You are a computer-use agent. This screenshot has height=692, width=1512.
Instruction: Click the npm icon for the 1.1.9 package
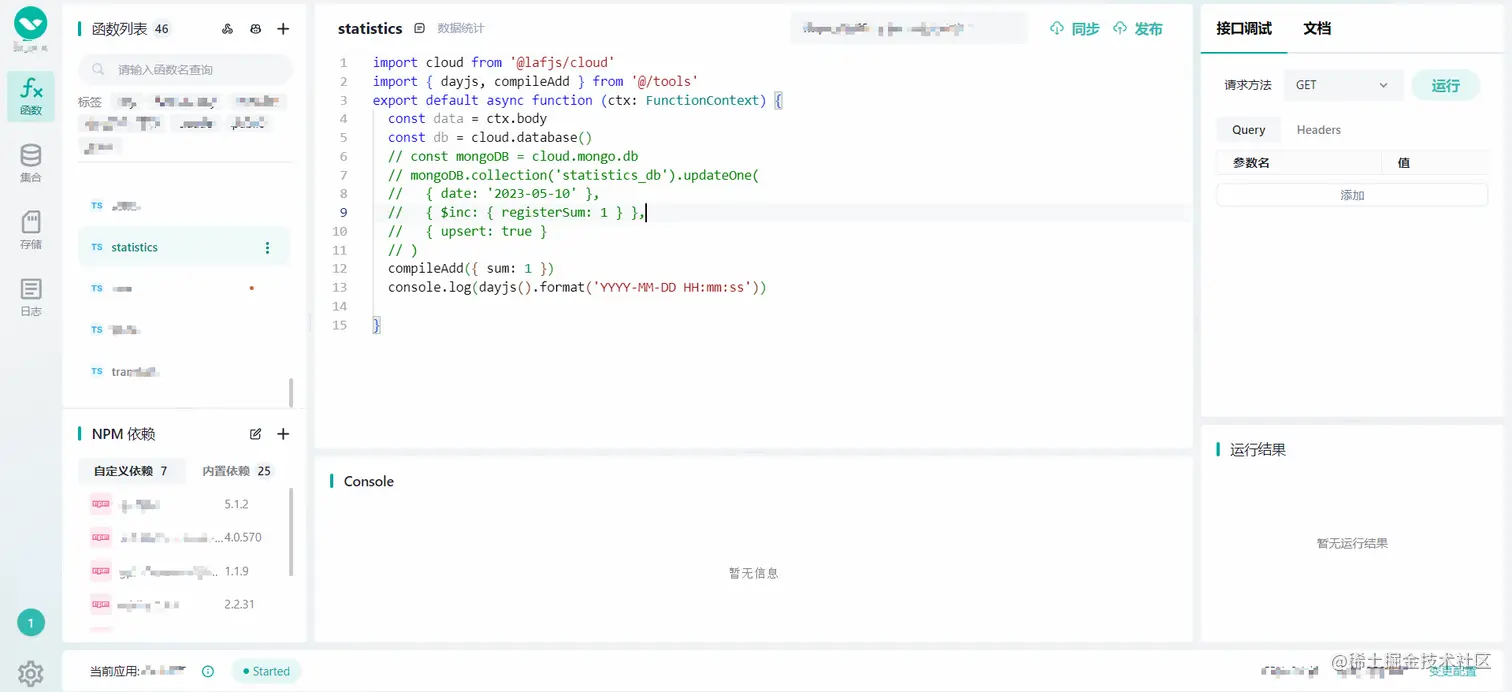(100, 571)
